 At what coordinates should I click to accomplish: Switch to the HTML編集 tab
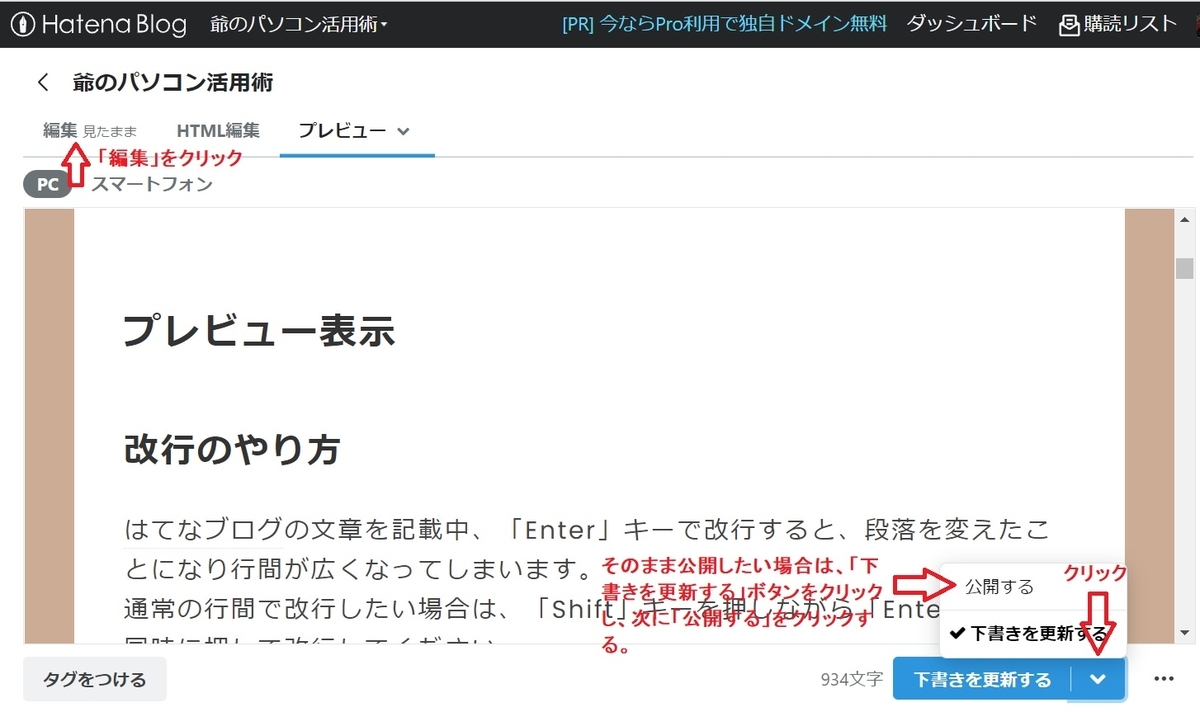click(x=218, y=130)
